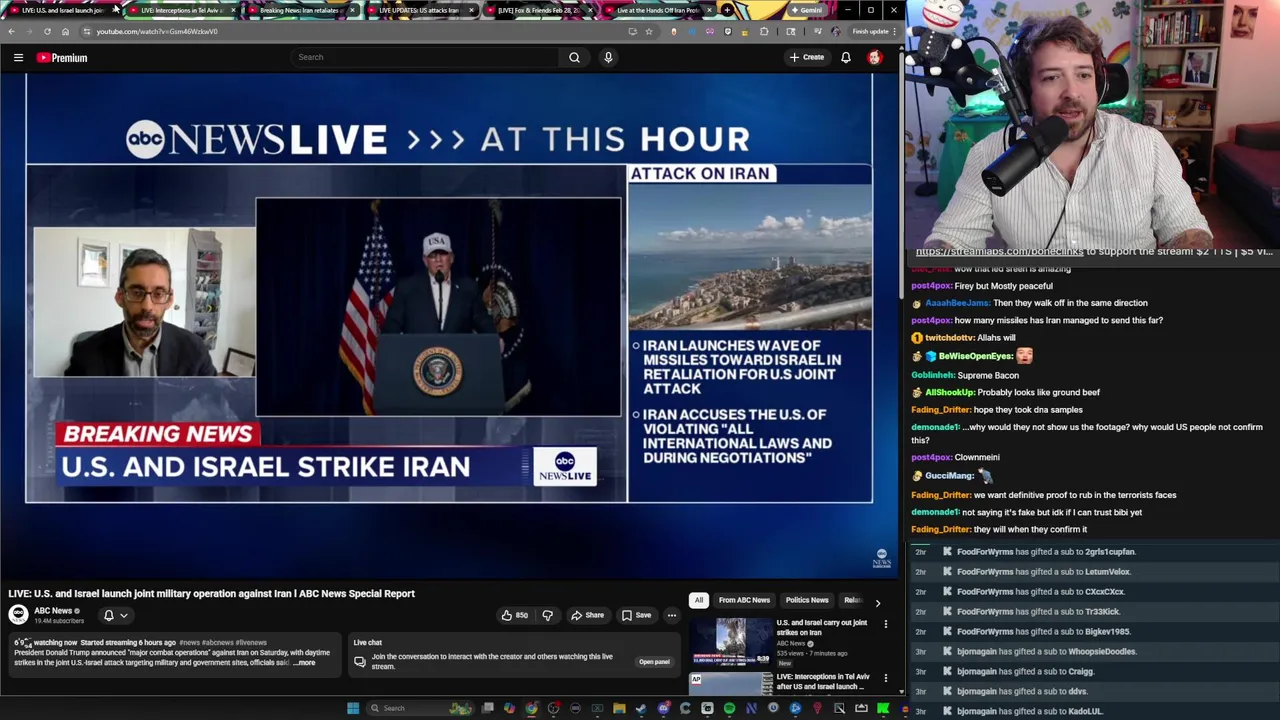Click the browser address bar URL

[157, 31]
